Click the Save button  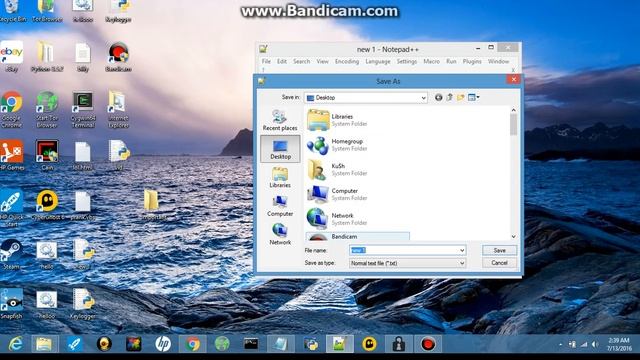(x=499, y=250)
